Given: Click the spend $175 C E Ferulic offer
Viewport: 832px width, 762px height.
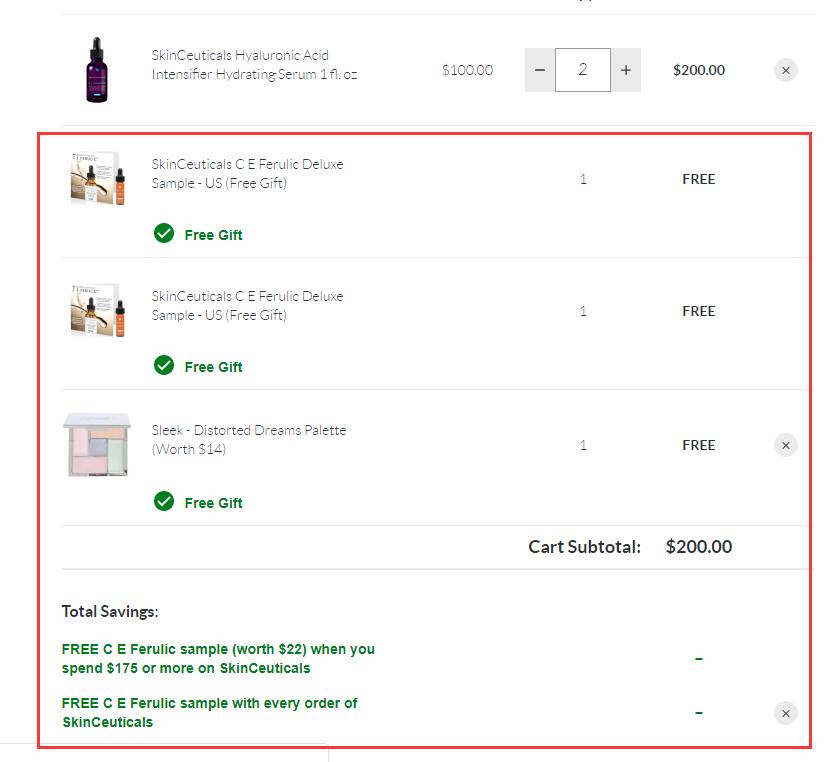Looking at the screenshot, I should tap(218, 659).
